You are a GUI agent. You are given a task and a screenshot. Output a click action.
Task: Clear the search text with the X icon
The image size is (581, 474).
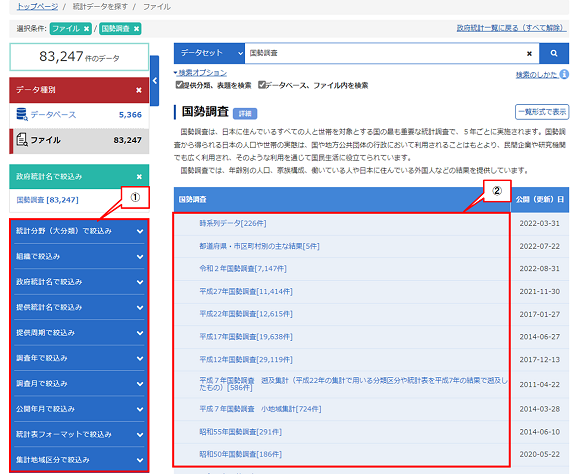click(529, 54)
